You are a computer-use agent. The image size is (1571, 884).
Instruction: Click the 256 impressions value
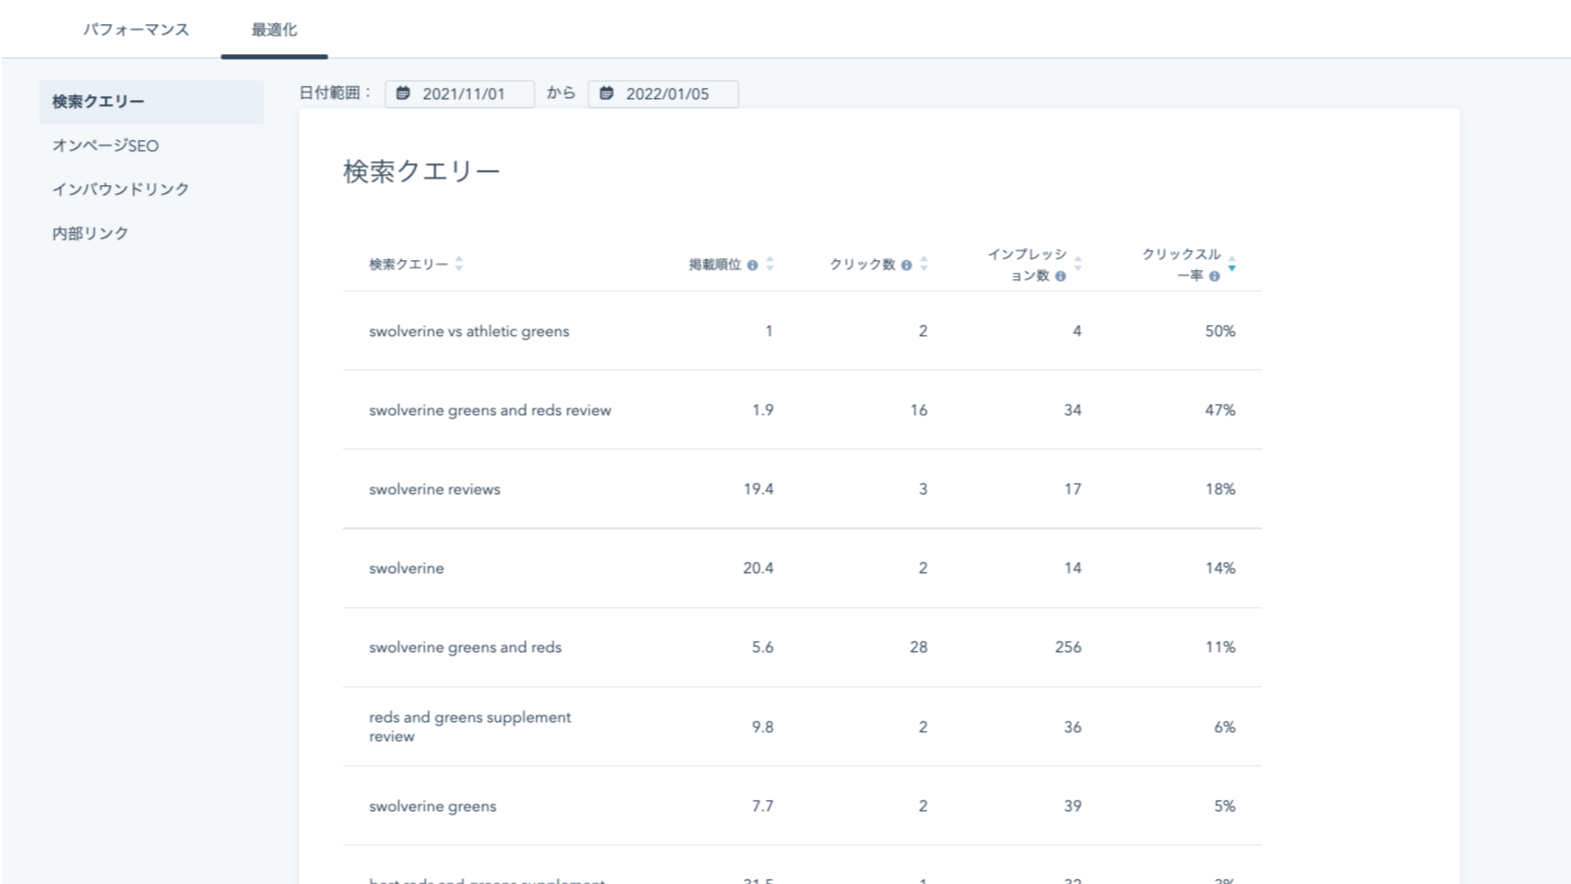(1068, 647)
